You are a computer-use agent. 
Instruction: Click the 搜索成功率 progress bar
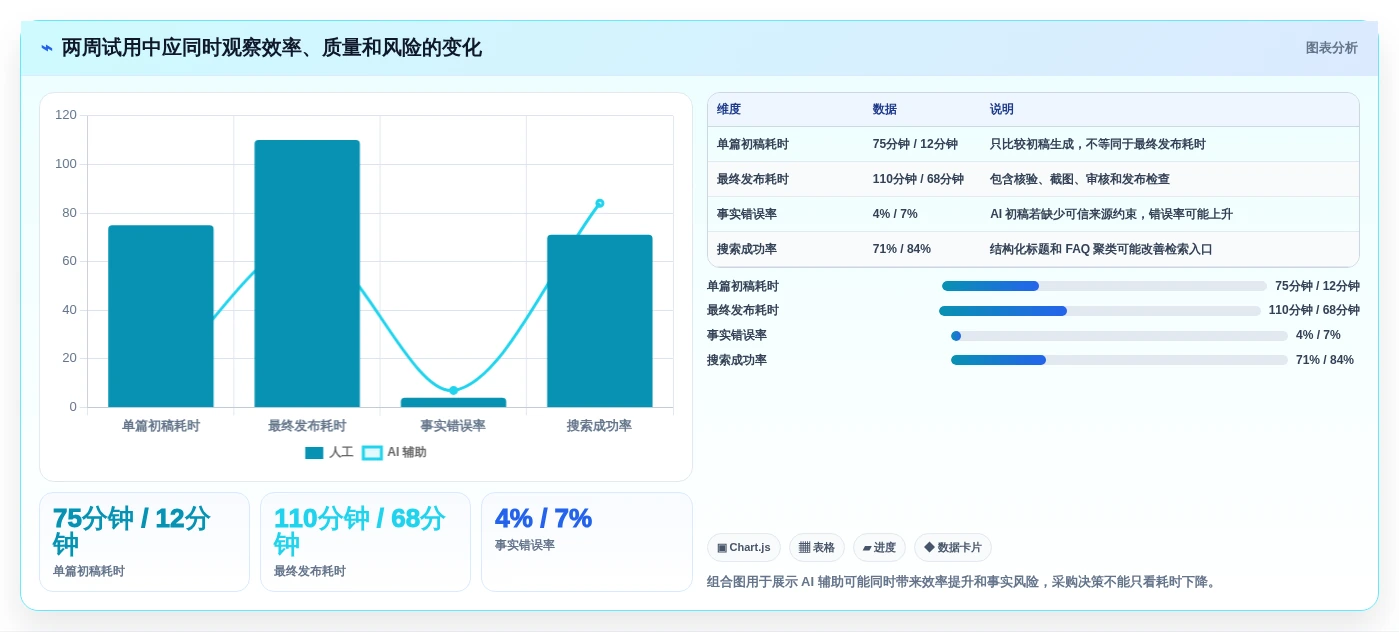pyautogui.click(x=1119, y=360)
